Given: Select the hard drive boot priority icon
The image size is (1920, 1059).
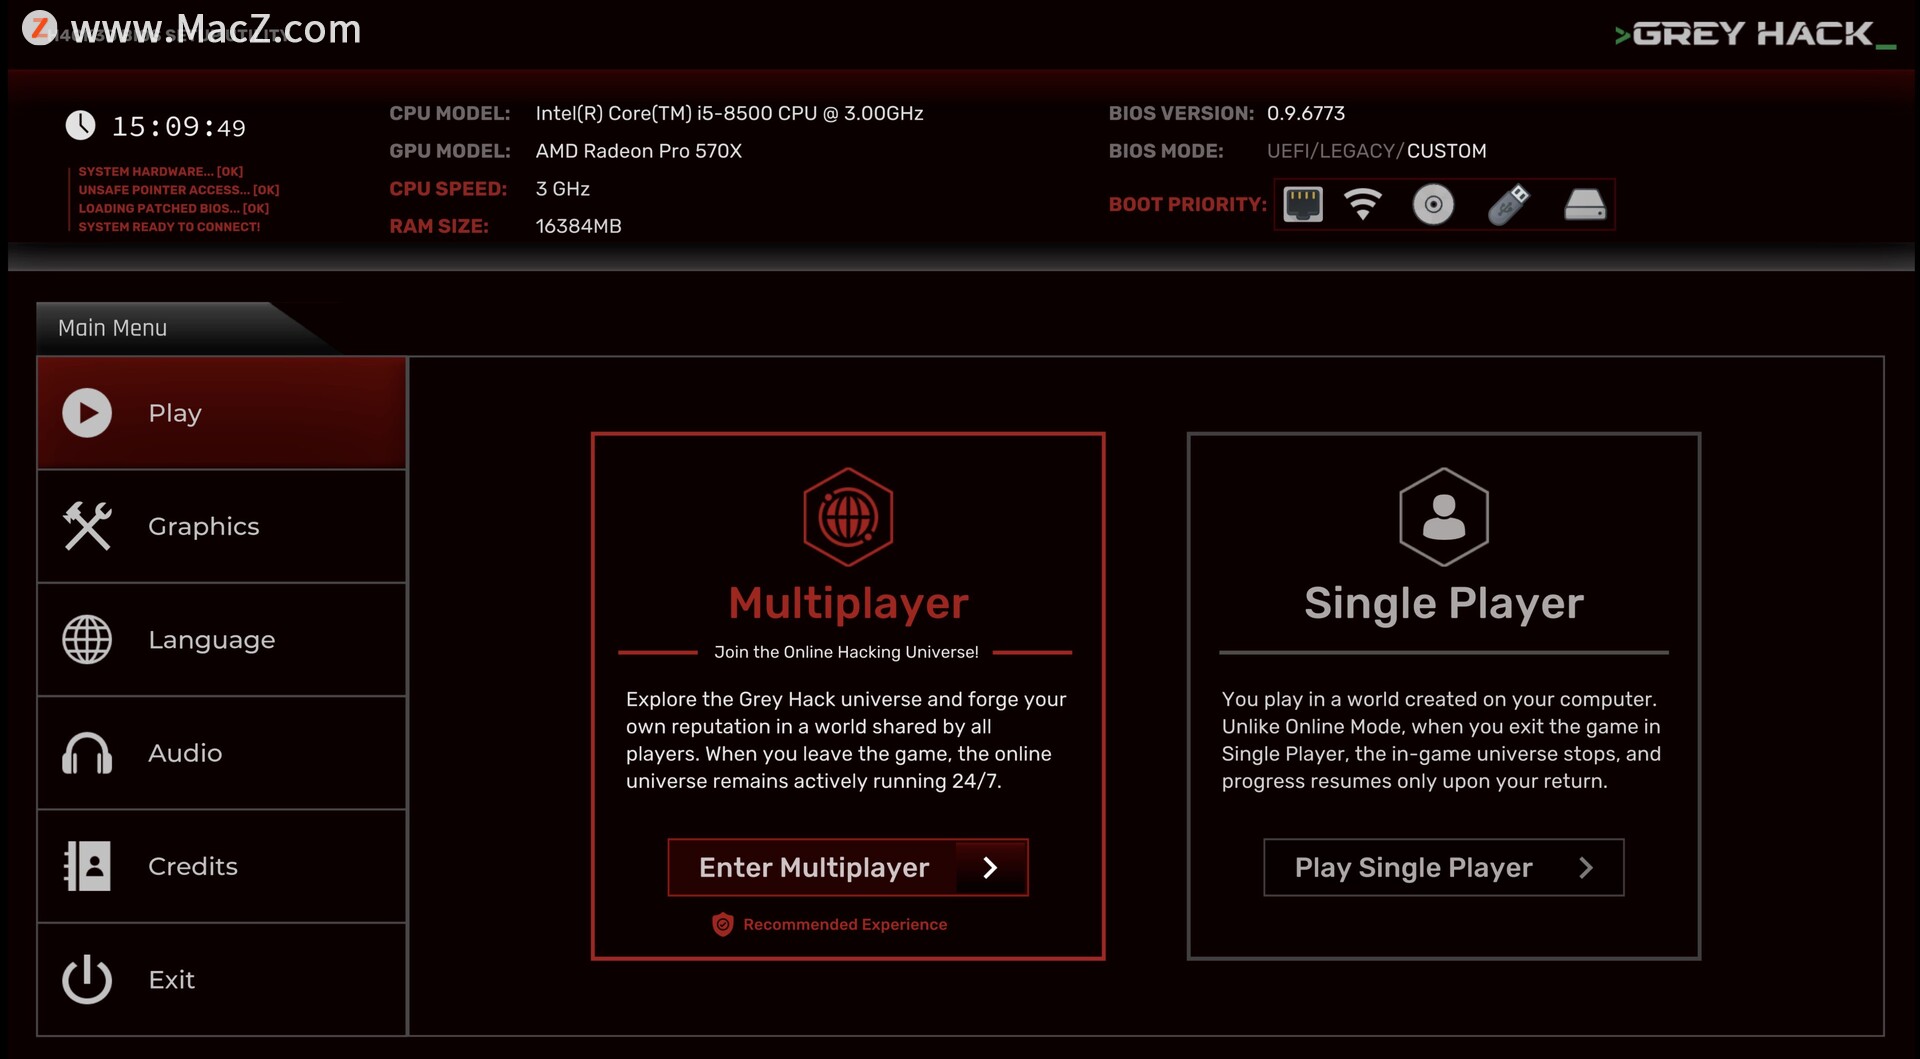Looking at the screenshot, I should (1585, 204).
